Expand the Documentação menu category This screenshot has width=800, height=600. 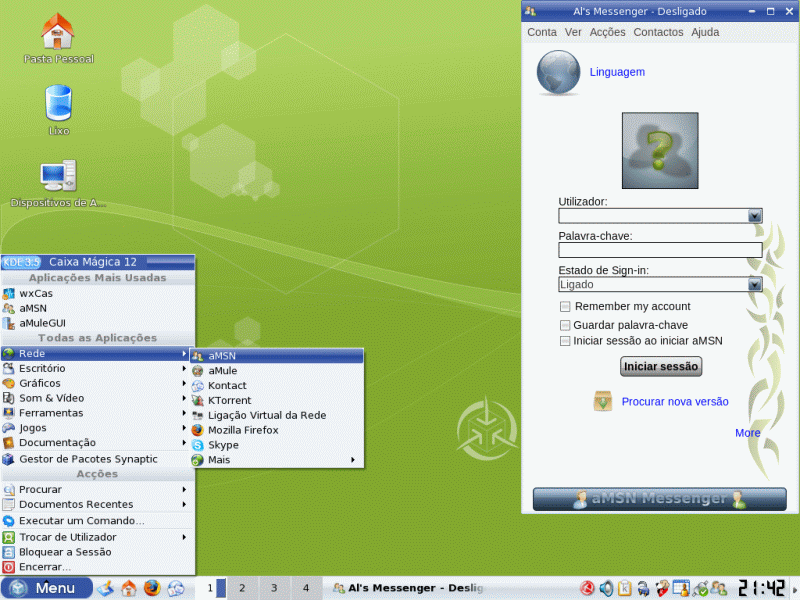[x=98, y=442]
